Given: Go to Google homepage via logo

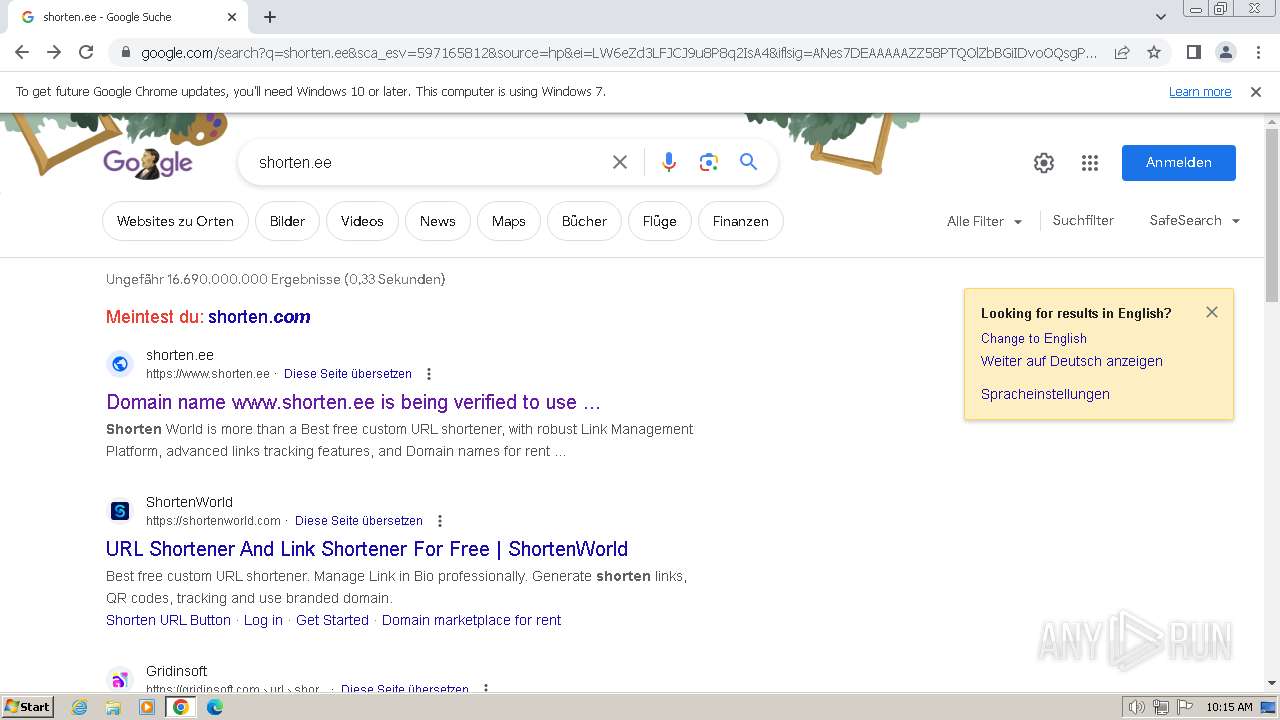Looking at the screenshot, I should click(x=148, y=162).
